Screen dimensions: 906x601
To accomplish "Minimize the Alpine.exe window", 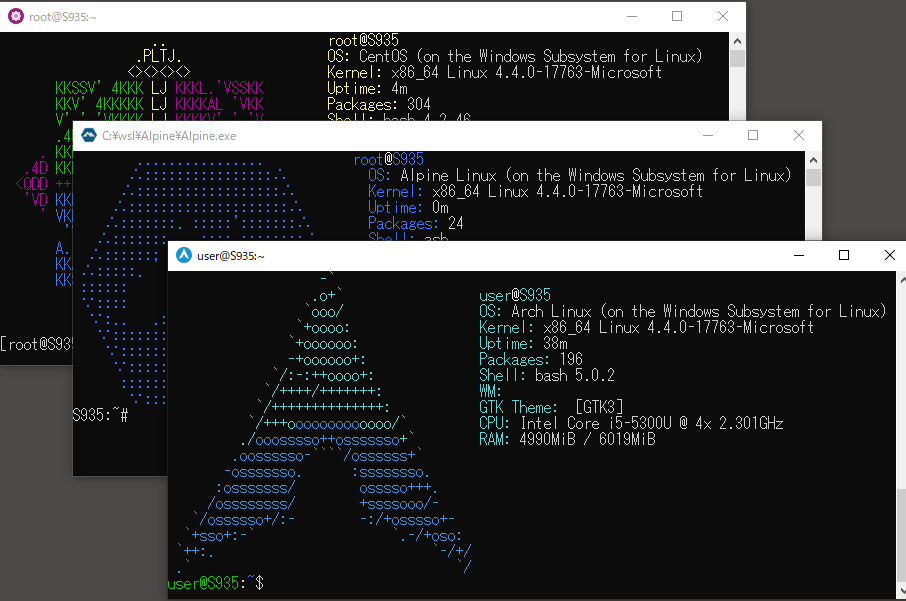I will coord(708,135).
